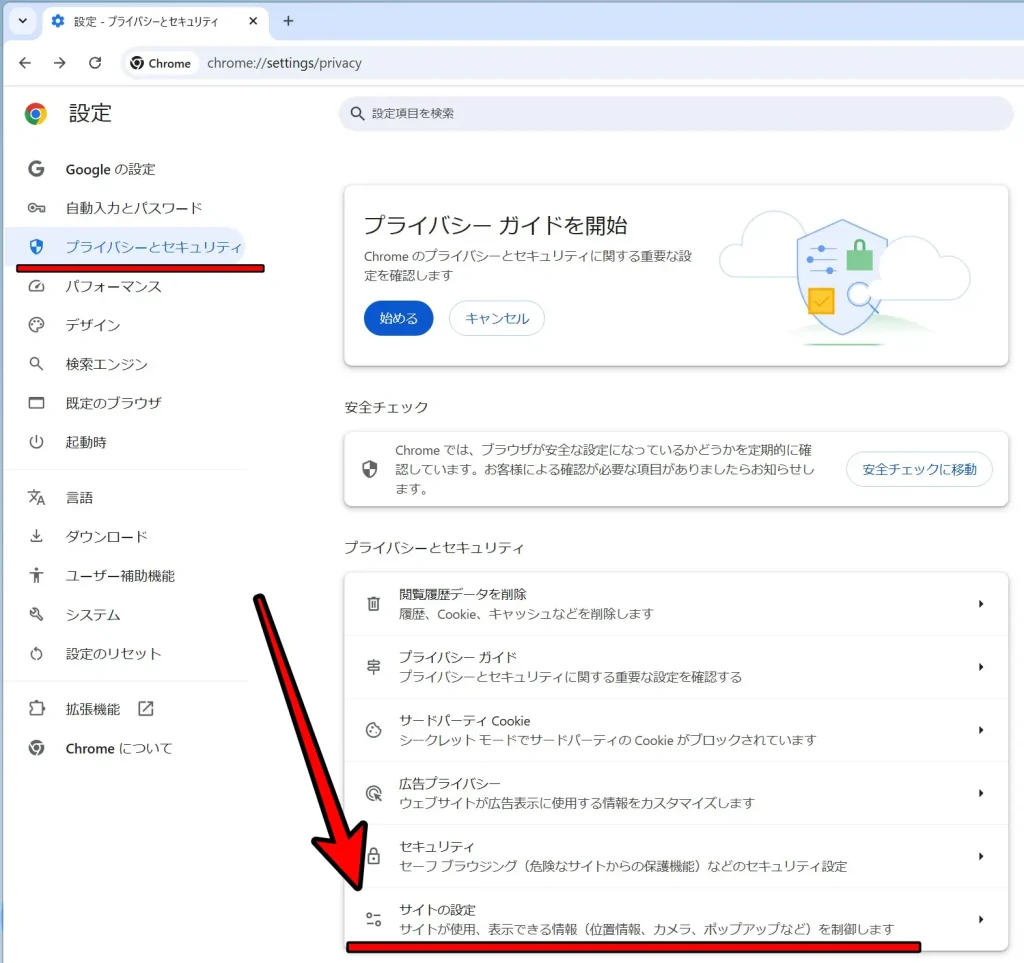Click the プライバシーとセキュリティ shield icon
This screenshot has width=1024, height=963.
tap(36, 246)
